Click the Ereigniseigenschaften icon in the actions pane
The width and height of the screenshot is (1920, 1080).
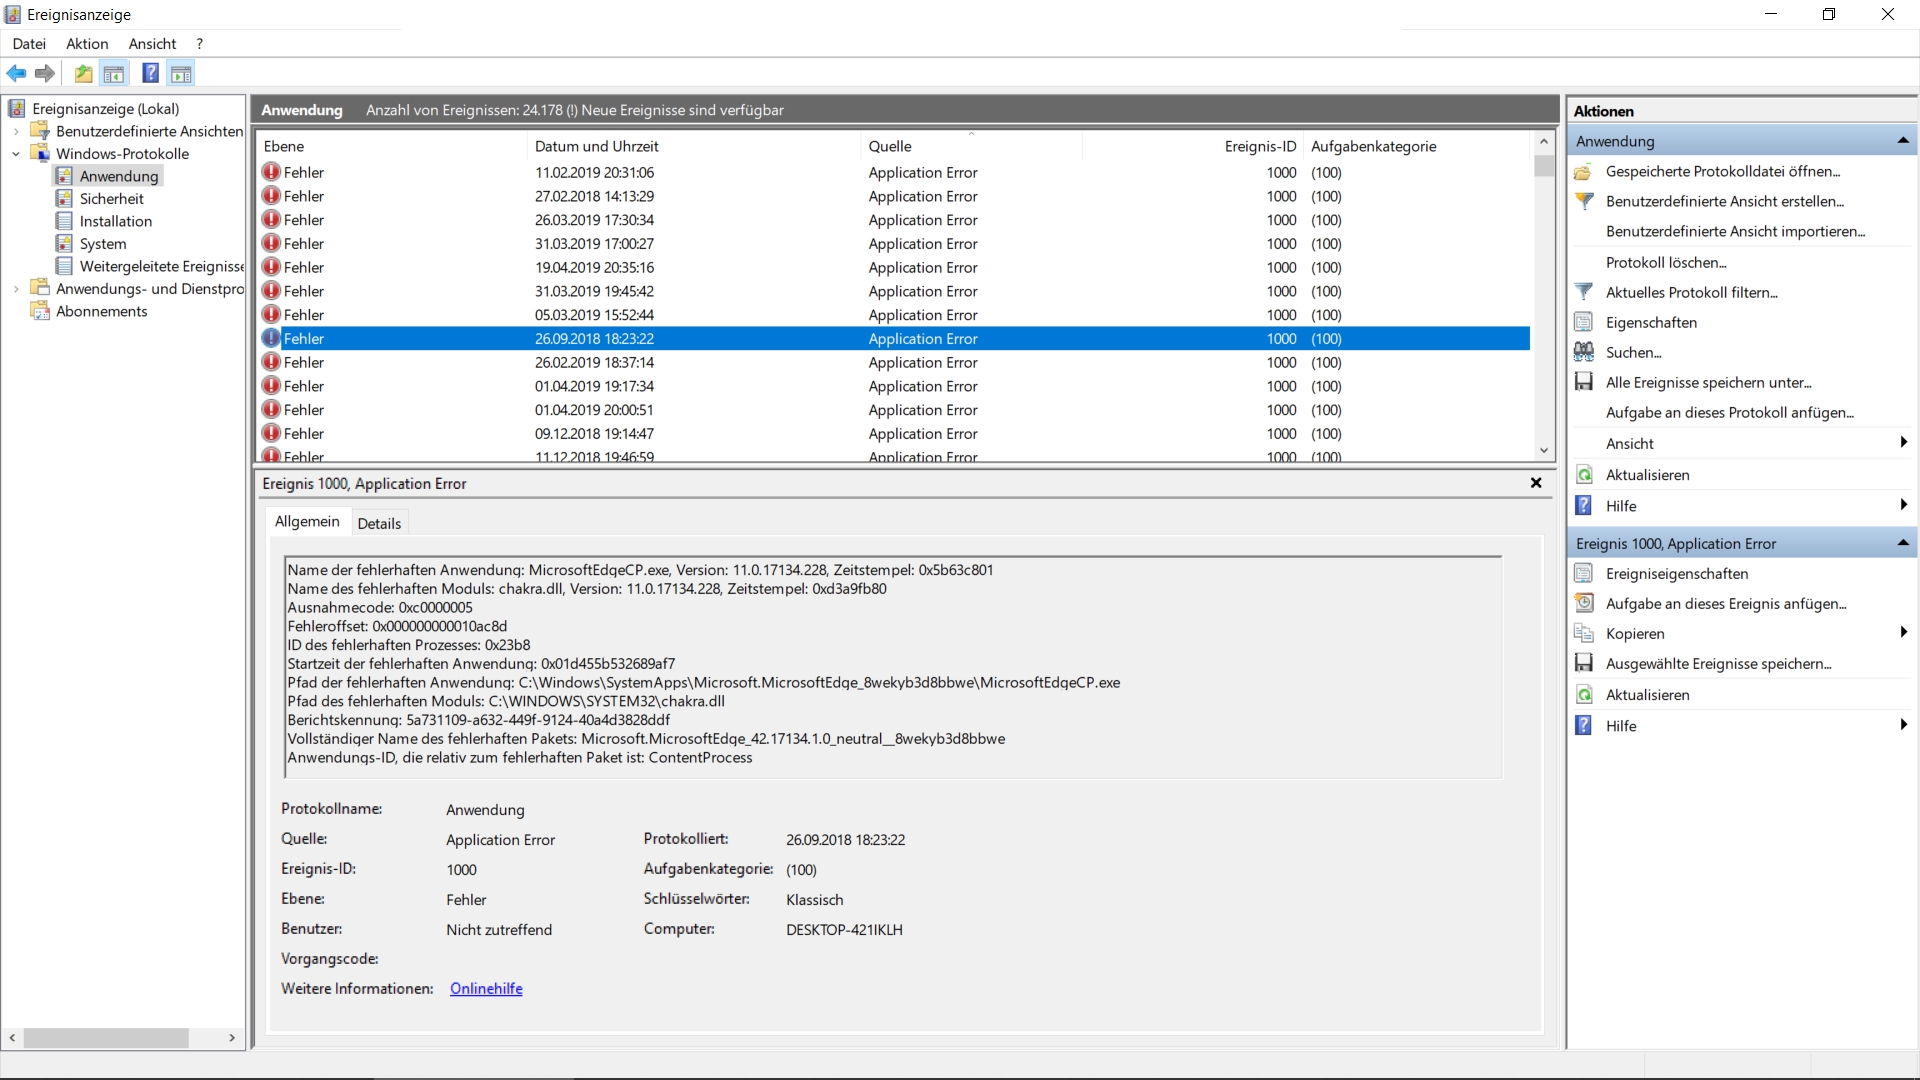click(x=1584, y=573)
